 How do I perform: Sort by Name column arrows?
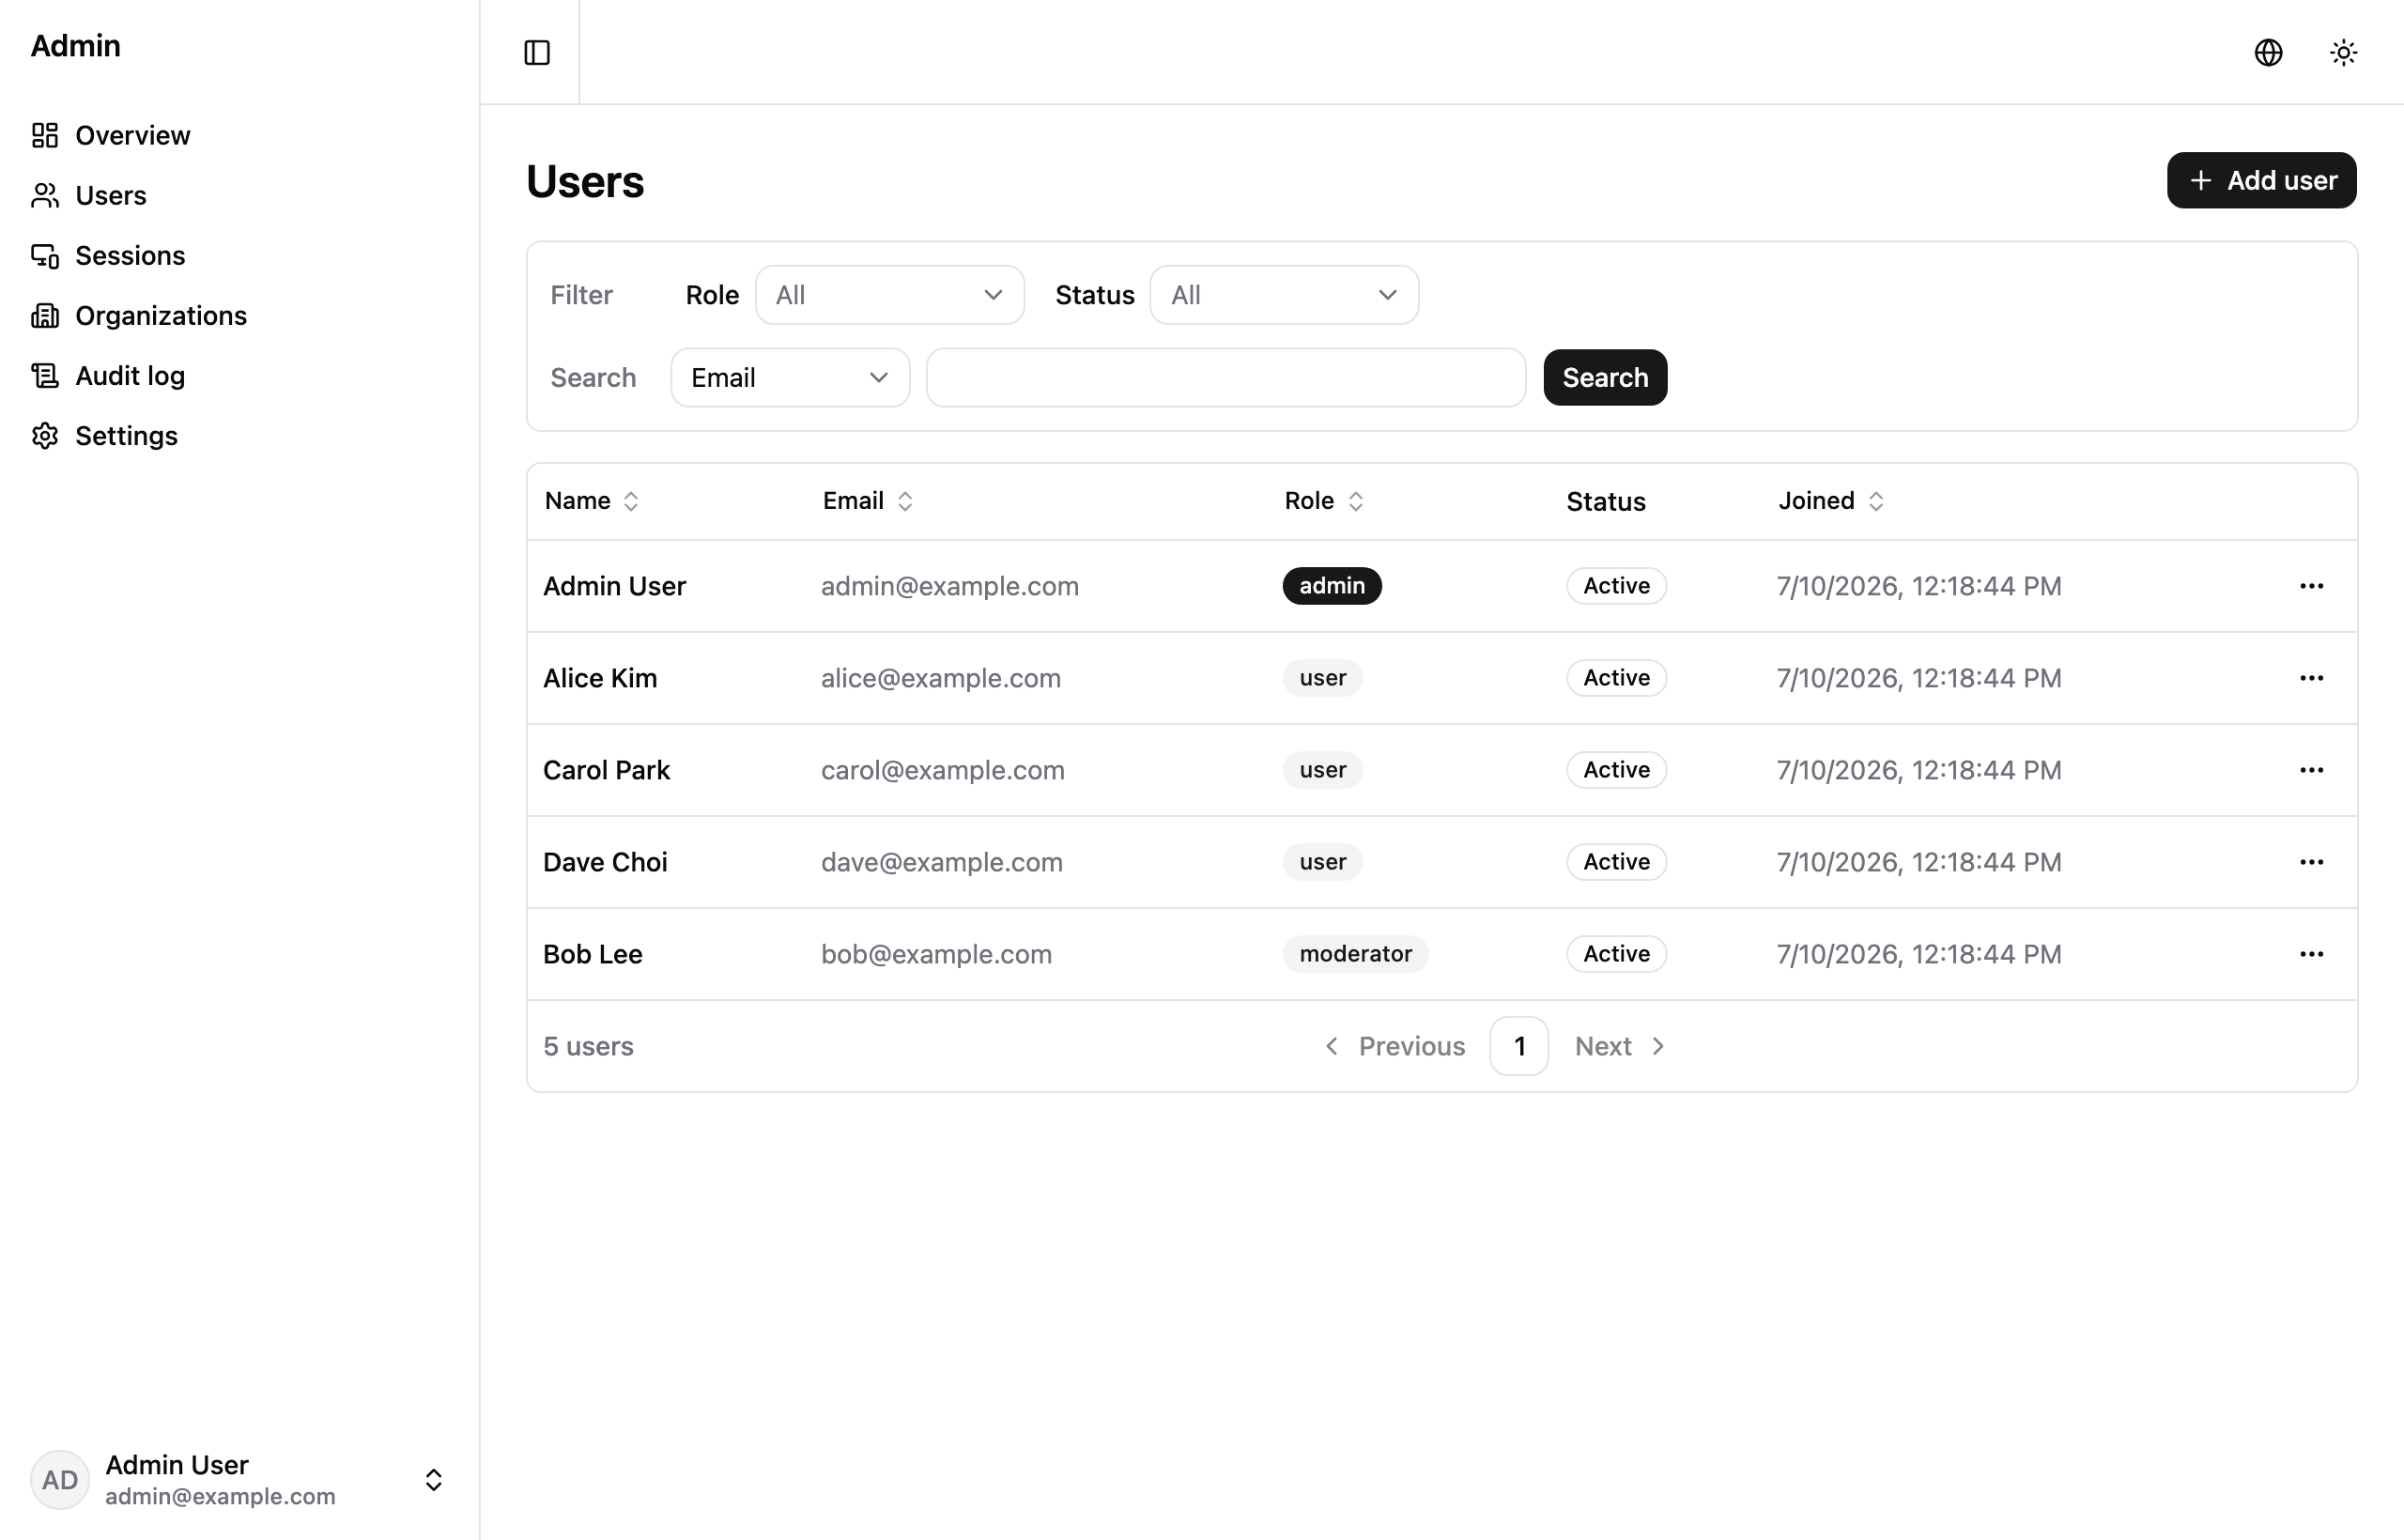click(x=631, y=501)
